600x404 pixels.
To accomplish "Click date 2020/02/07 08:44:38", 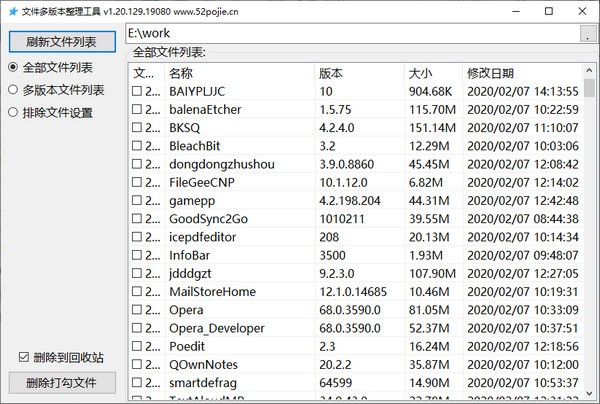I will pyautogui.click(x=523, y=219).
